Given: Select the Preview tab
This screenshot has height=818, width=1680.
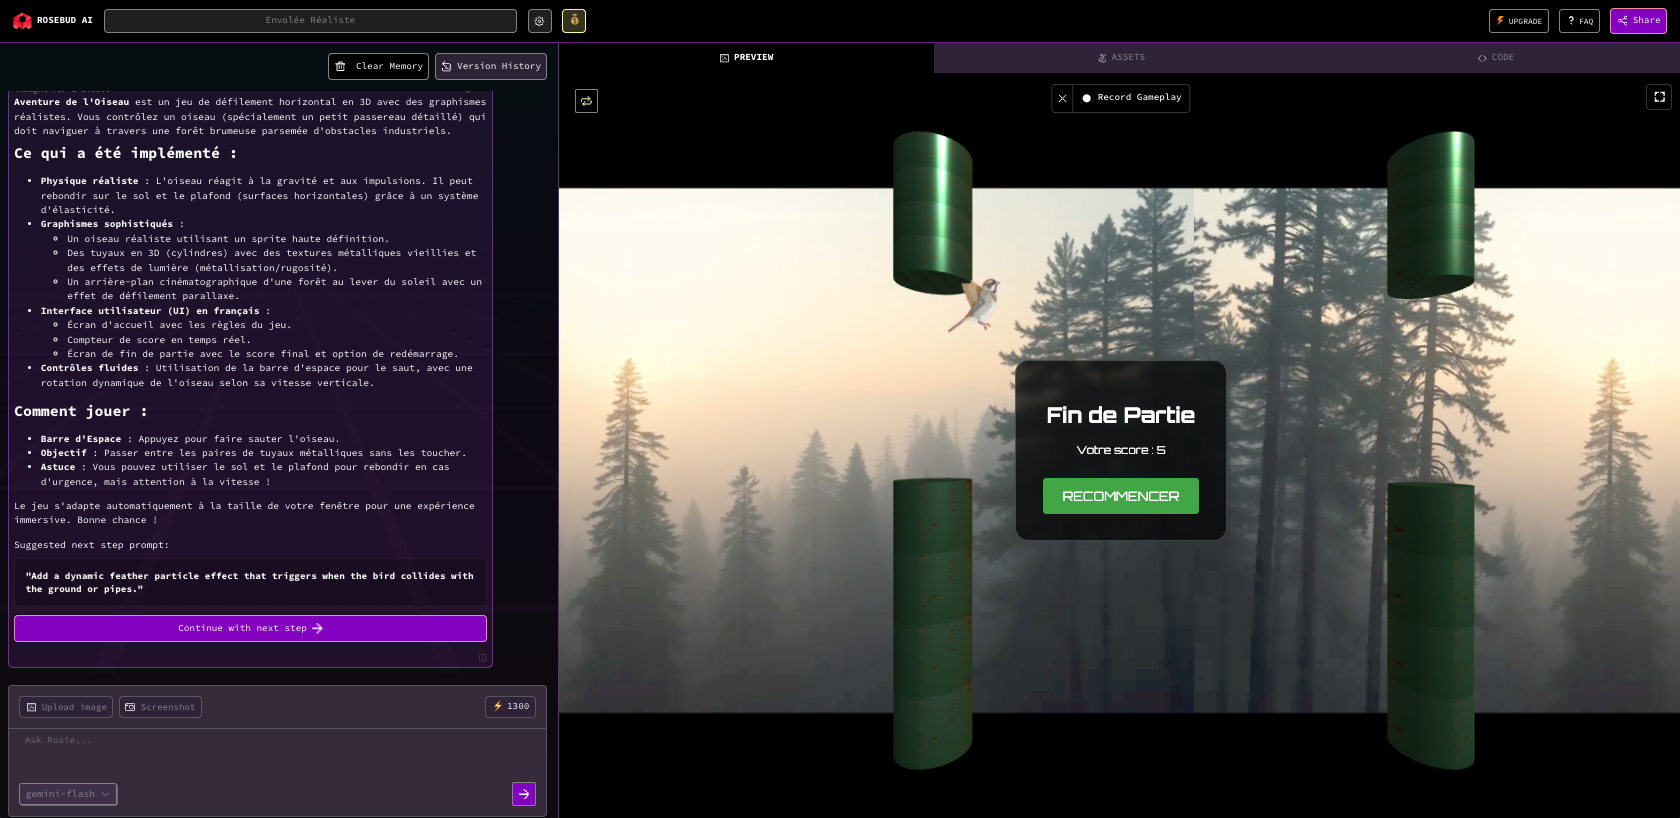Looking at the screenshot, I should (746, 58).
